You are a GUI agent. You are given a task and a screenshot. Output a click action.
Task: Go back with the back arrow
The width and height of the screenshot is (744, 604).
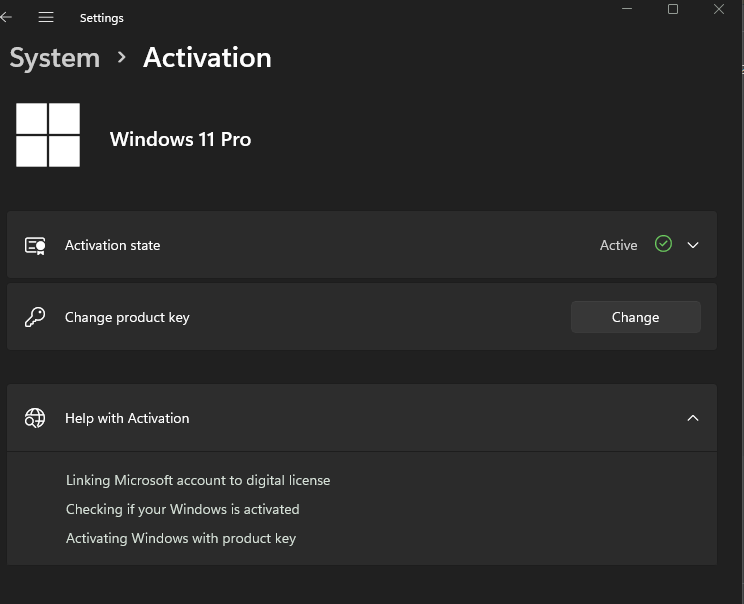tap(6, 18)
